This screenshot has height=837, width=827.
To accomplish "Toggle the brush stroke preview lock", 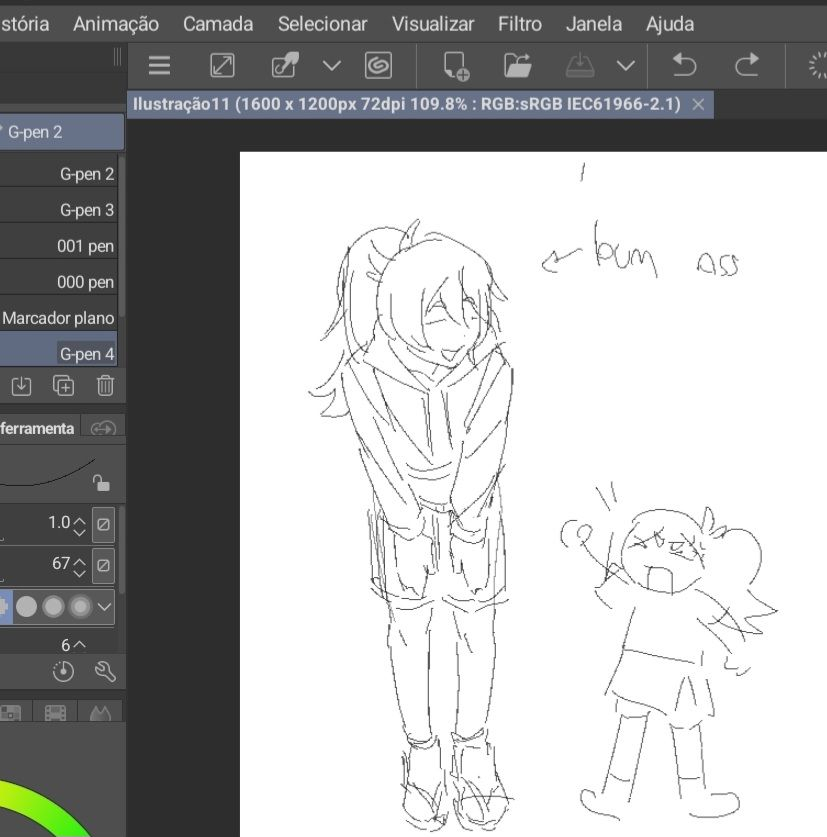I will [100, 483].
